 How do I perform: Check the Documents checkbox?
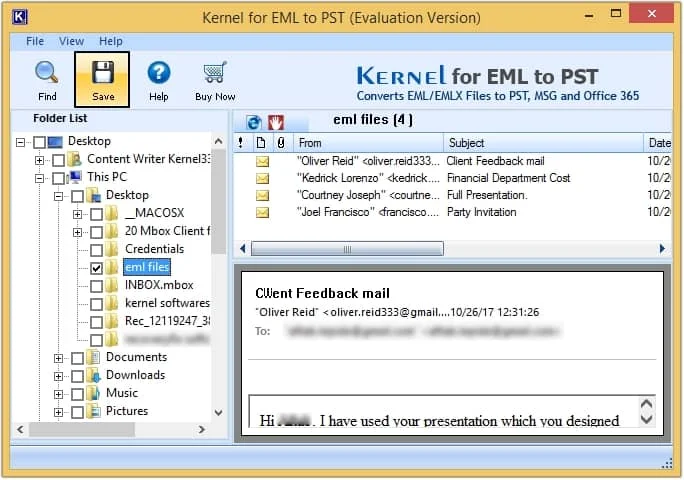77,358
